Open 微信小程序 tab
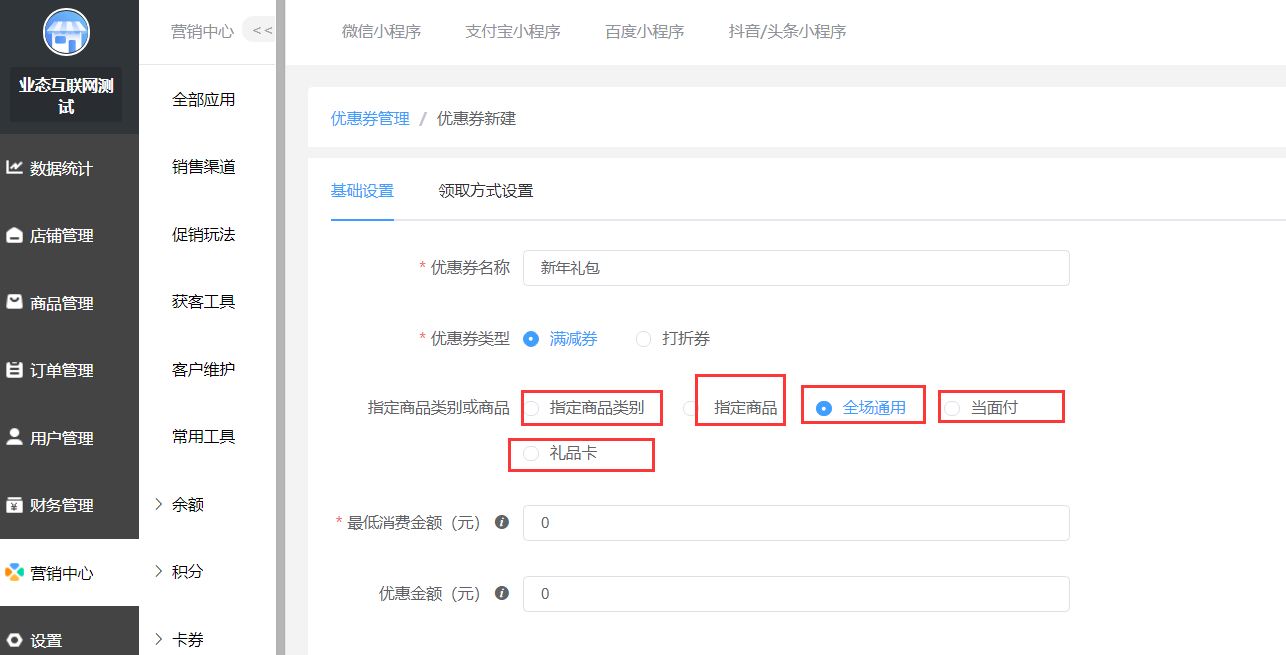The height and width of the screenshot is (655, 1286). point(381,31)
